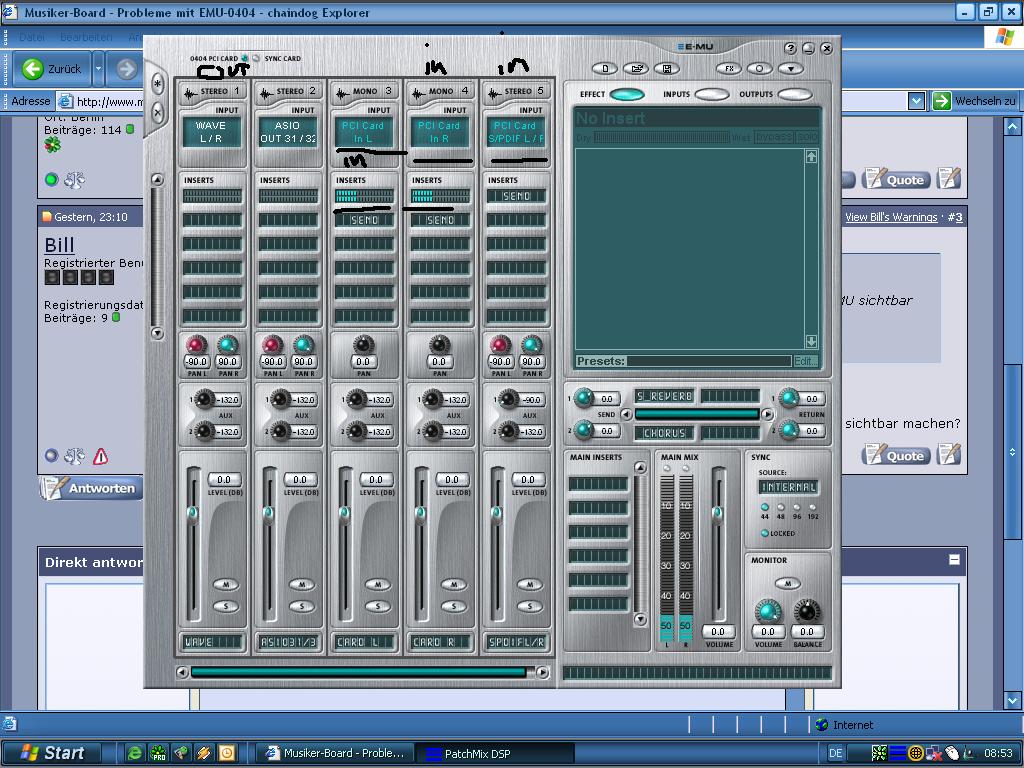Click the Open Session folder icon
This screenshot has height=768, width=1024.
click(635, 69)
